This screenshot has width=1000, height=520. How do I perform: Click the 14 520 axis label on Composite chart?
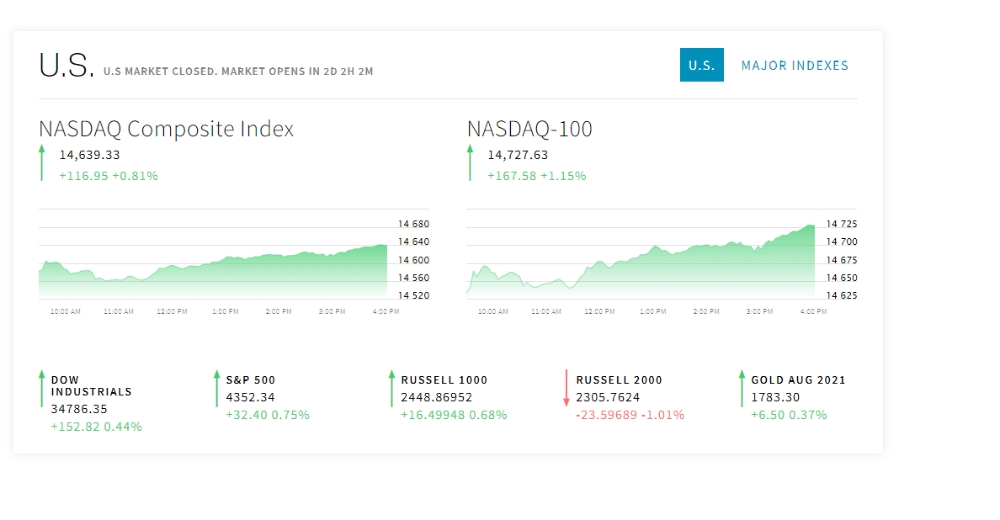(x=413, y=295)
